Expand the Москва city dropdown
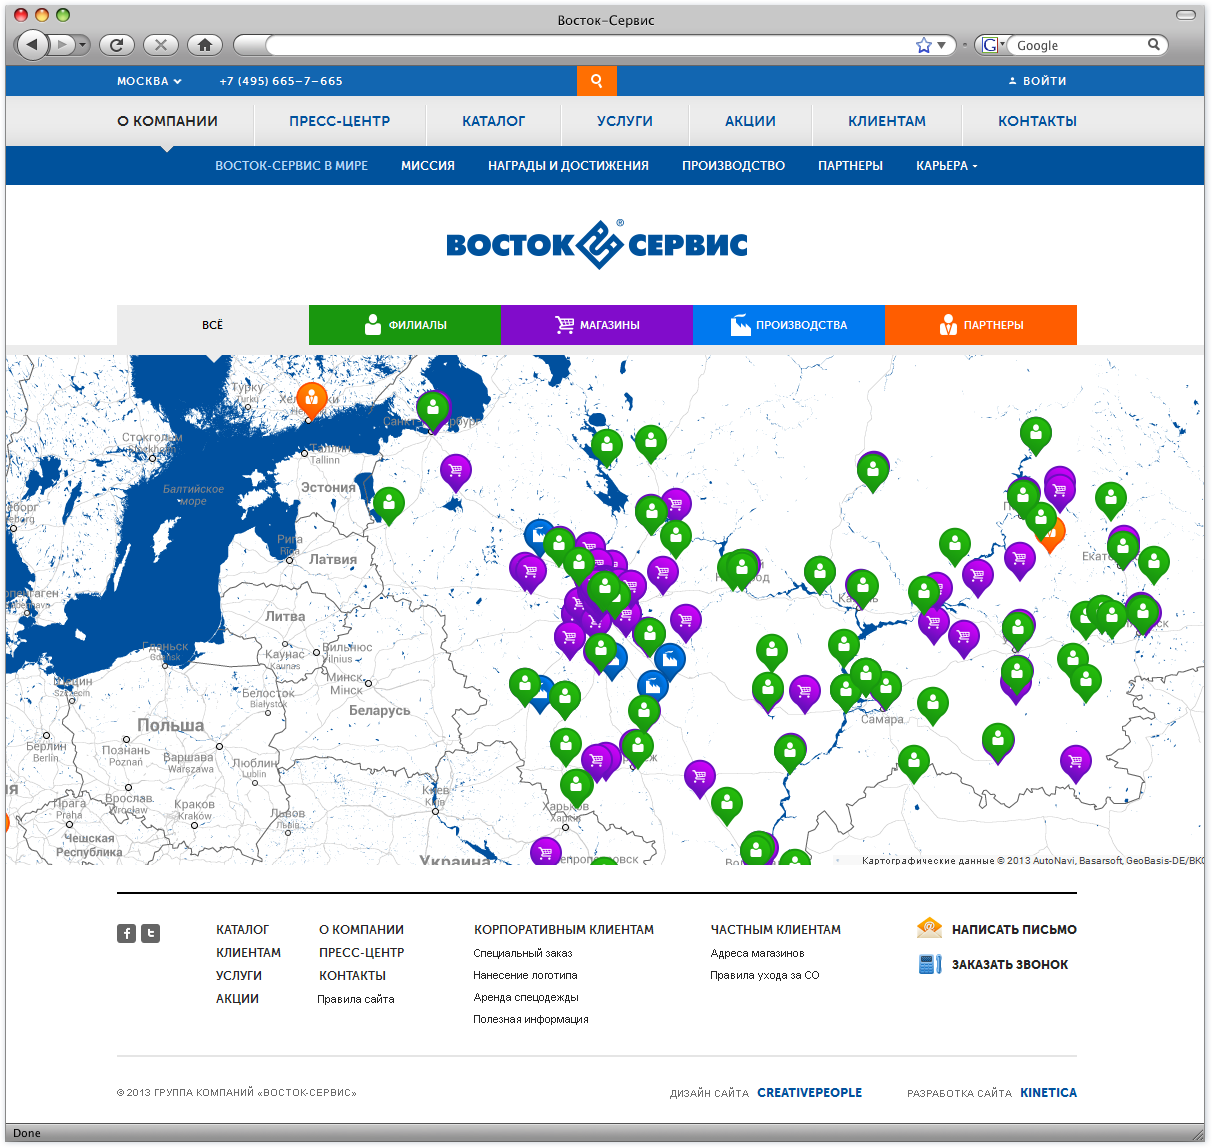Image resolution: width=1212 pixels, height=1148 pixels. 149,81
